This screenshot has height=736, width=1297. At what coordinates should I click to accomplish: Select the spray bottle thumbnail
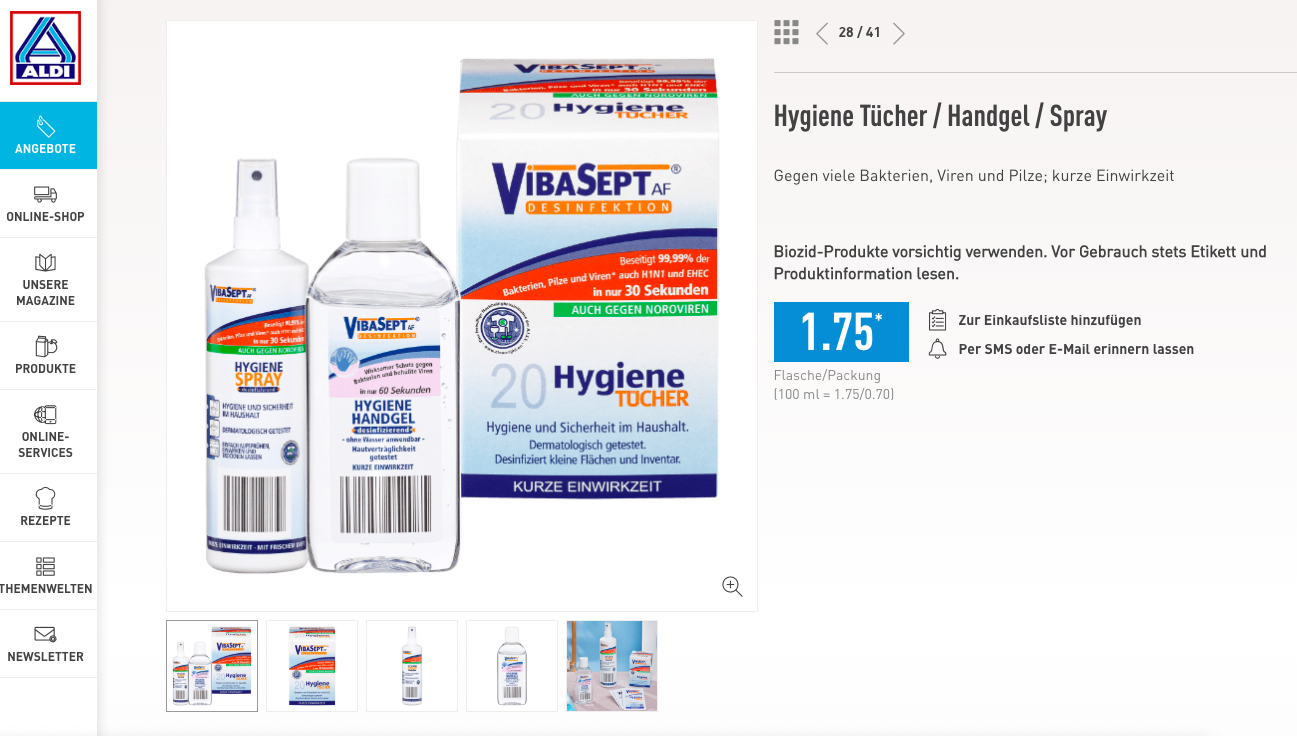coord(412,666)
